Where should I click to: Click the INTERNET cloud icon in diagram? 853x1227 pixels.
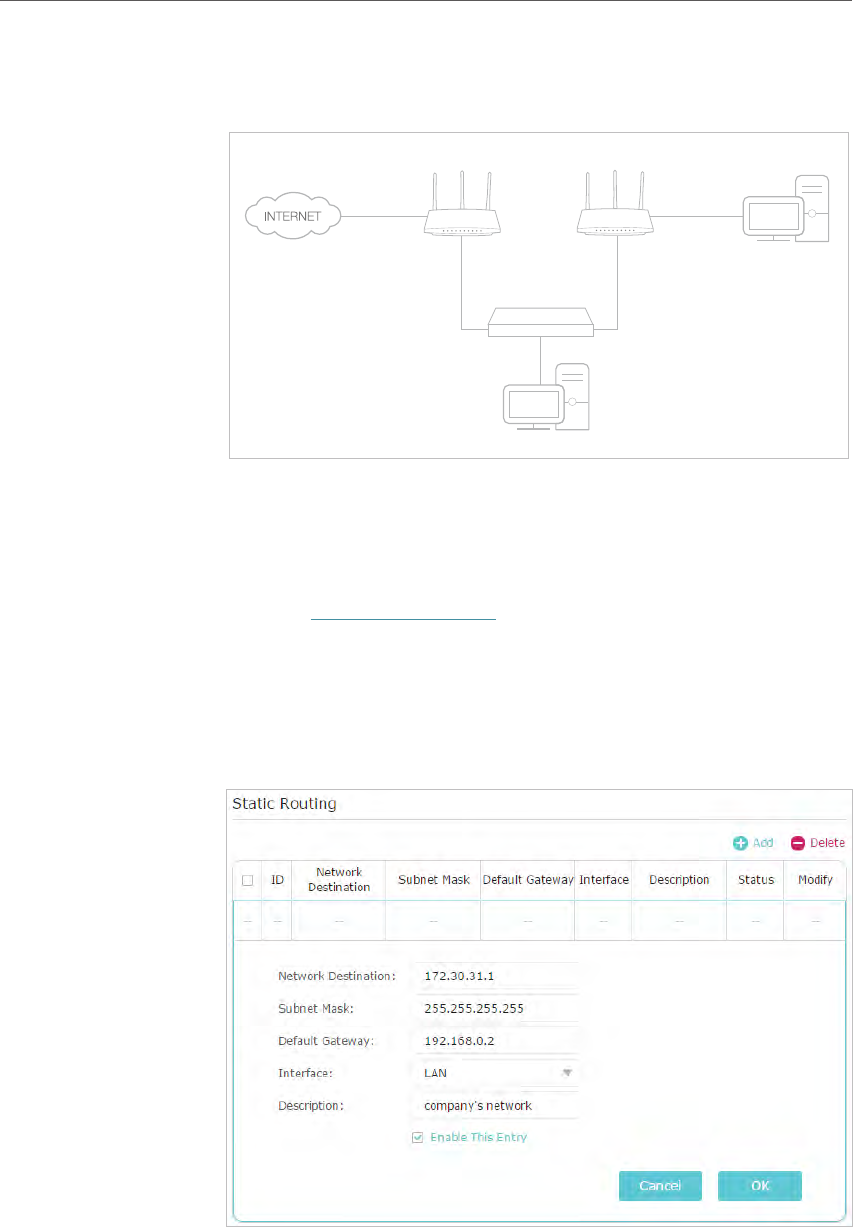pyautogui.click(x=293, y=215)
